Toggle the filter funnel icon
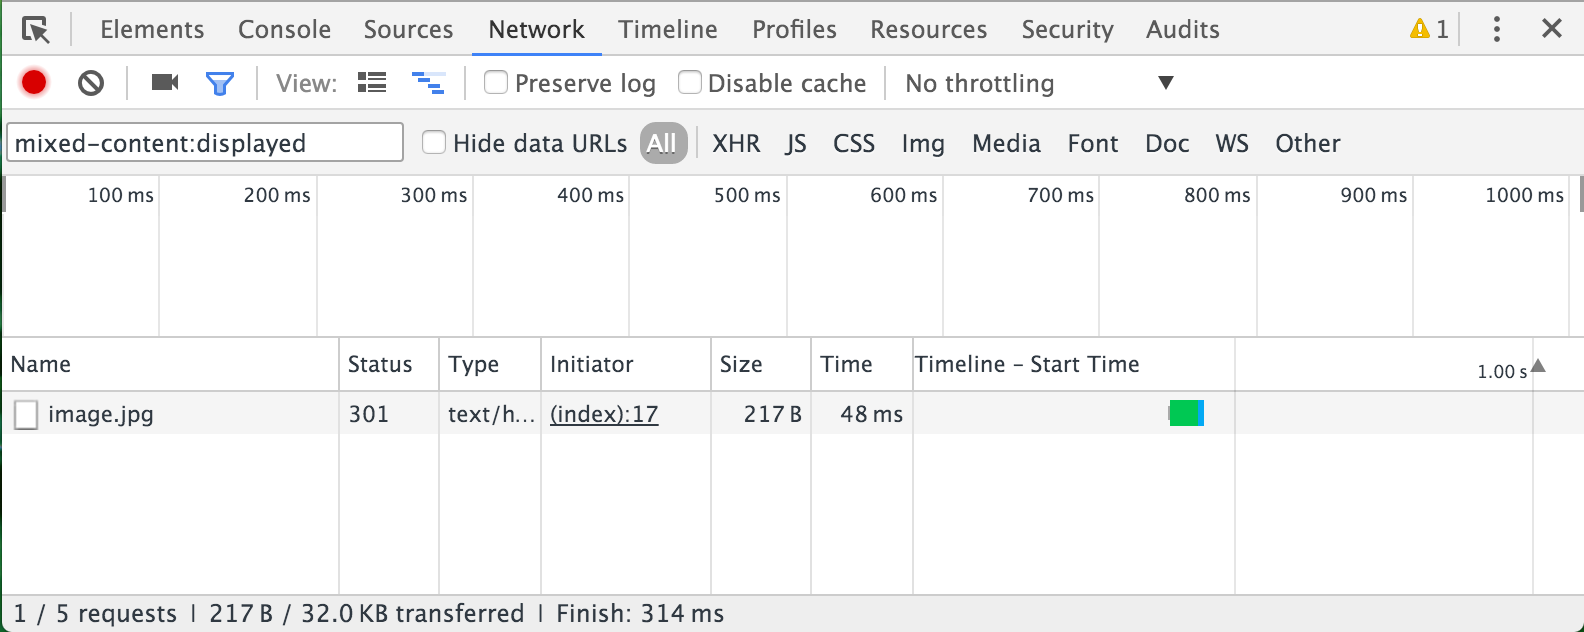1584x632 pixels. 220,83
